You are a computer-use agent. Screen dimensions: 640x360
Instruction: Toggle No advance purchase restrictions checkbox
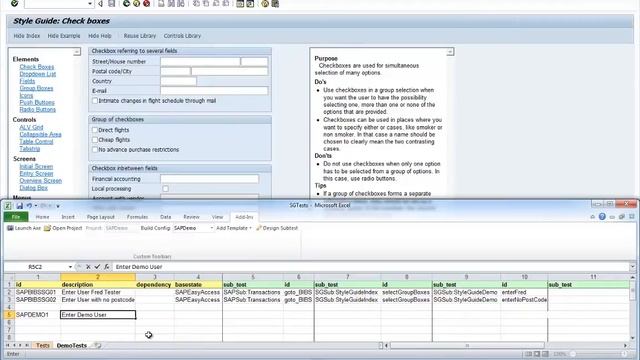click(x=95, y=150)
